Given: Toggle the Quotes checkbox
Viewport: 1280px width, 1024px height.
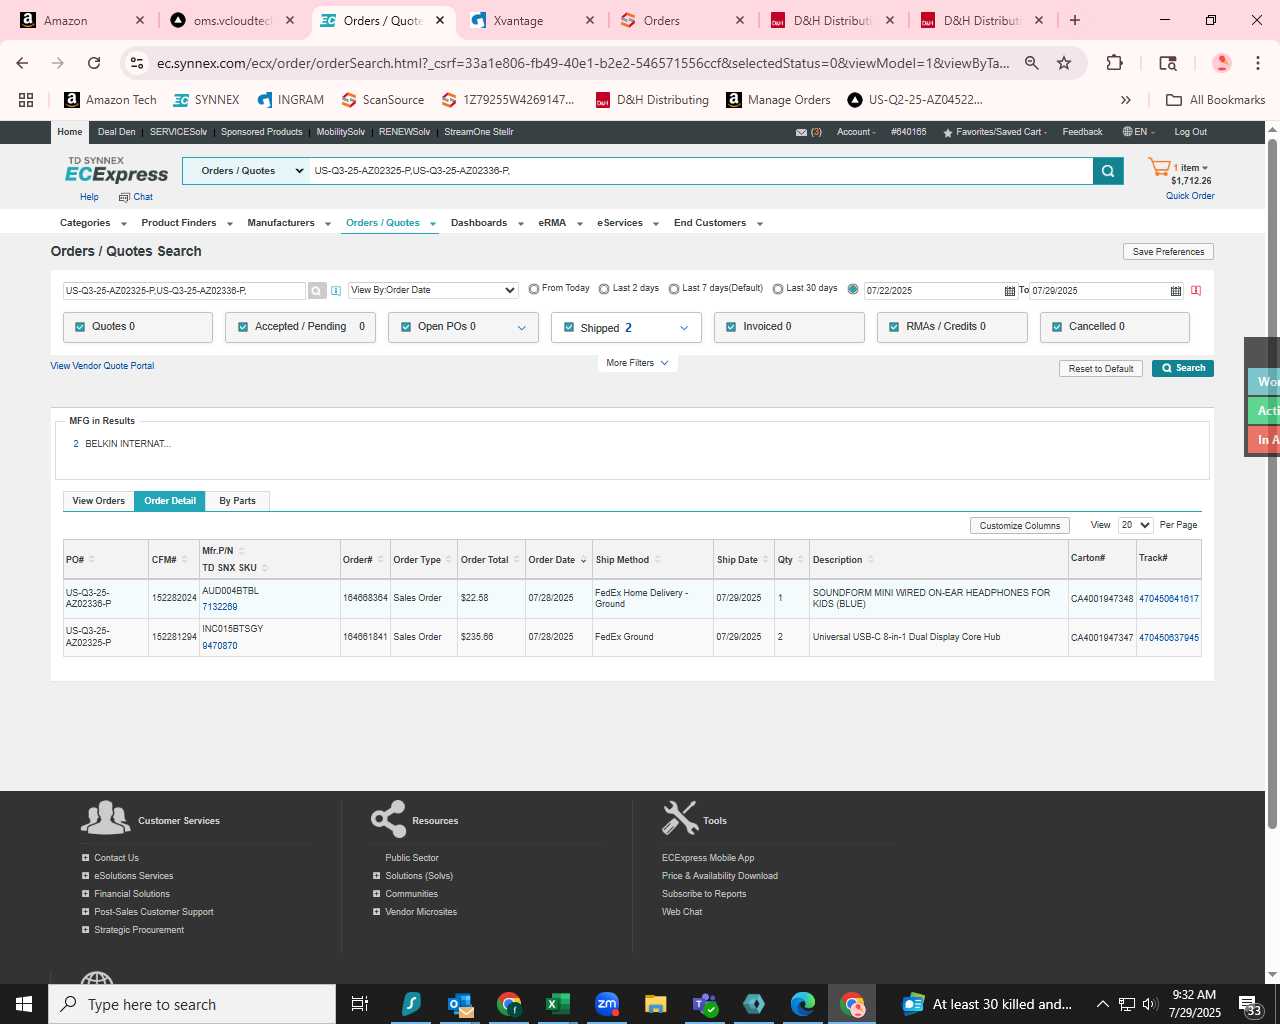Looking at the screenshot, I should coord(80,327).
